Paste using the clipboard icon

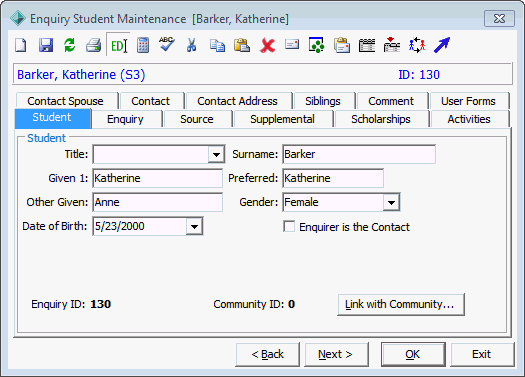[242, 45]
